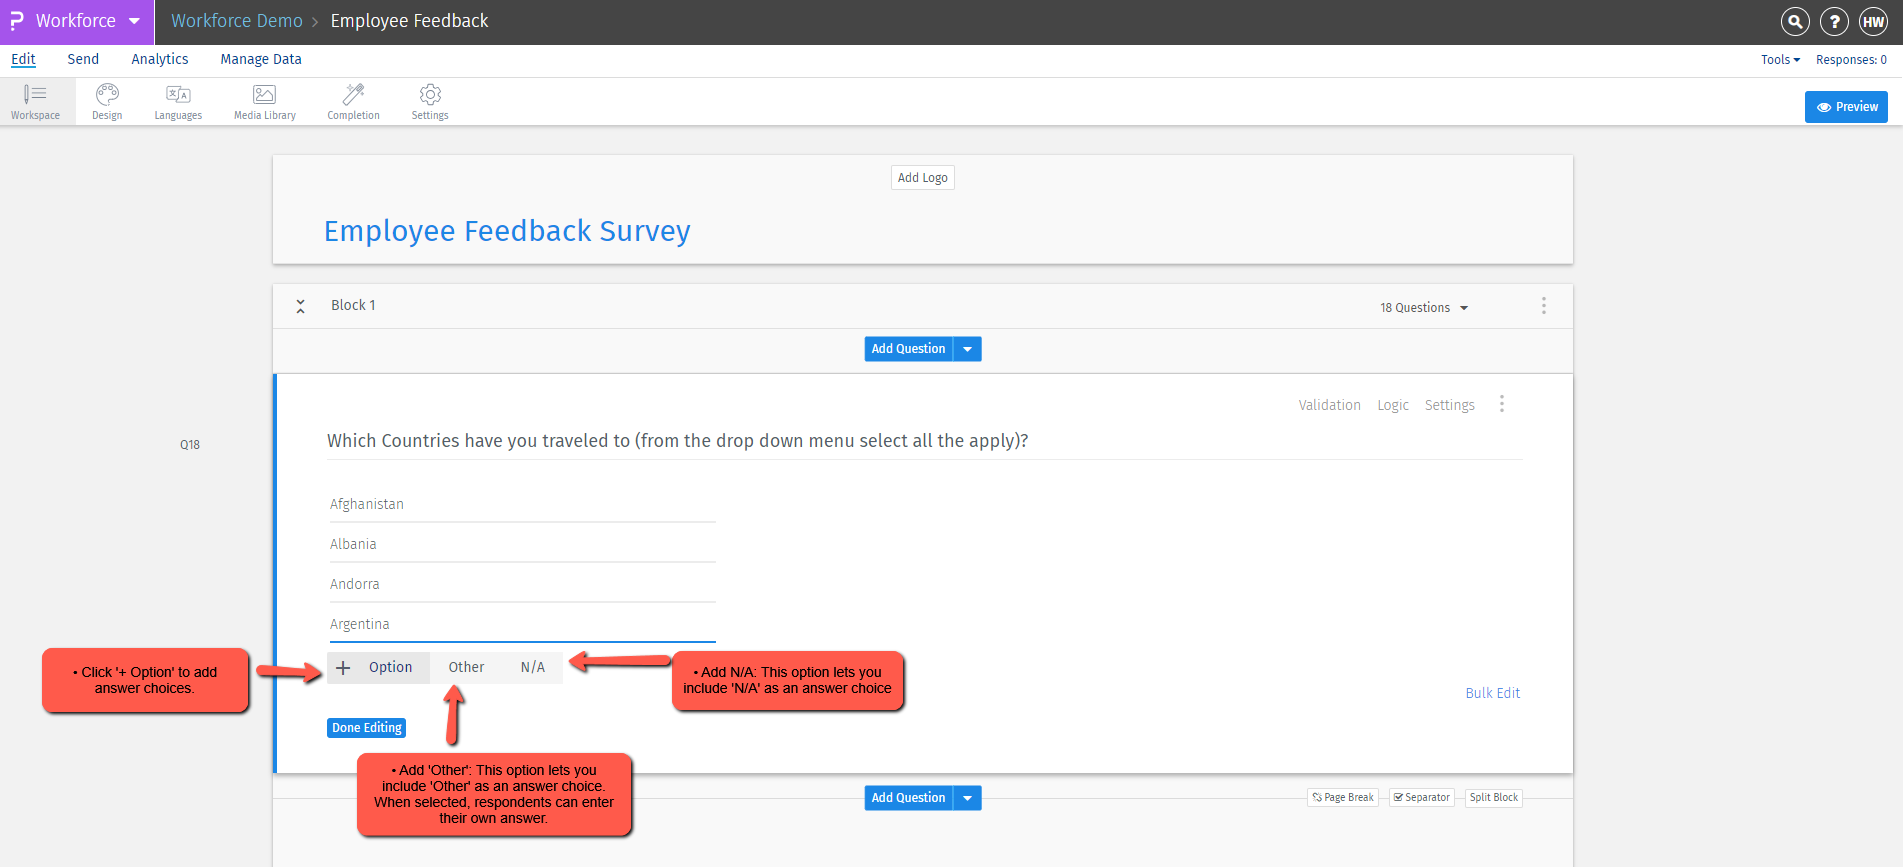Open the survey Settings gear icon
This screenshot has height=867, width=1903.
pos(430,102)
